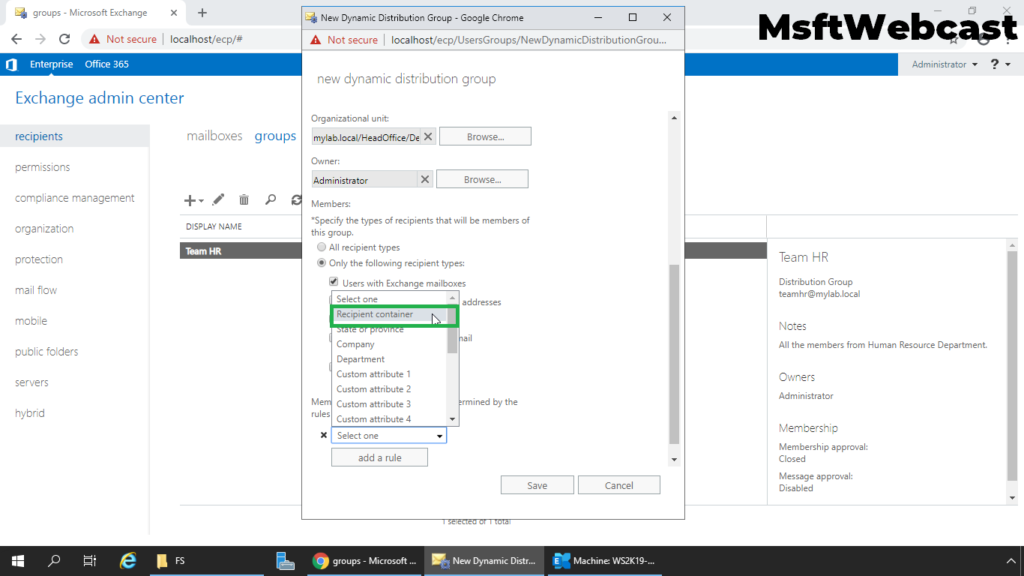Browse for an Owner

click(x=482, y=179)
